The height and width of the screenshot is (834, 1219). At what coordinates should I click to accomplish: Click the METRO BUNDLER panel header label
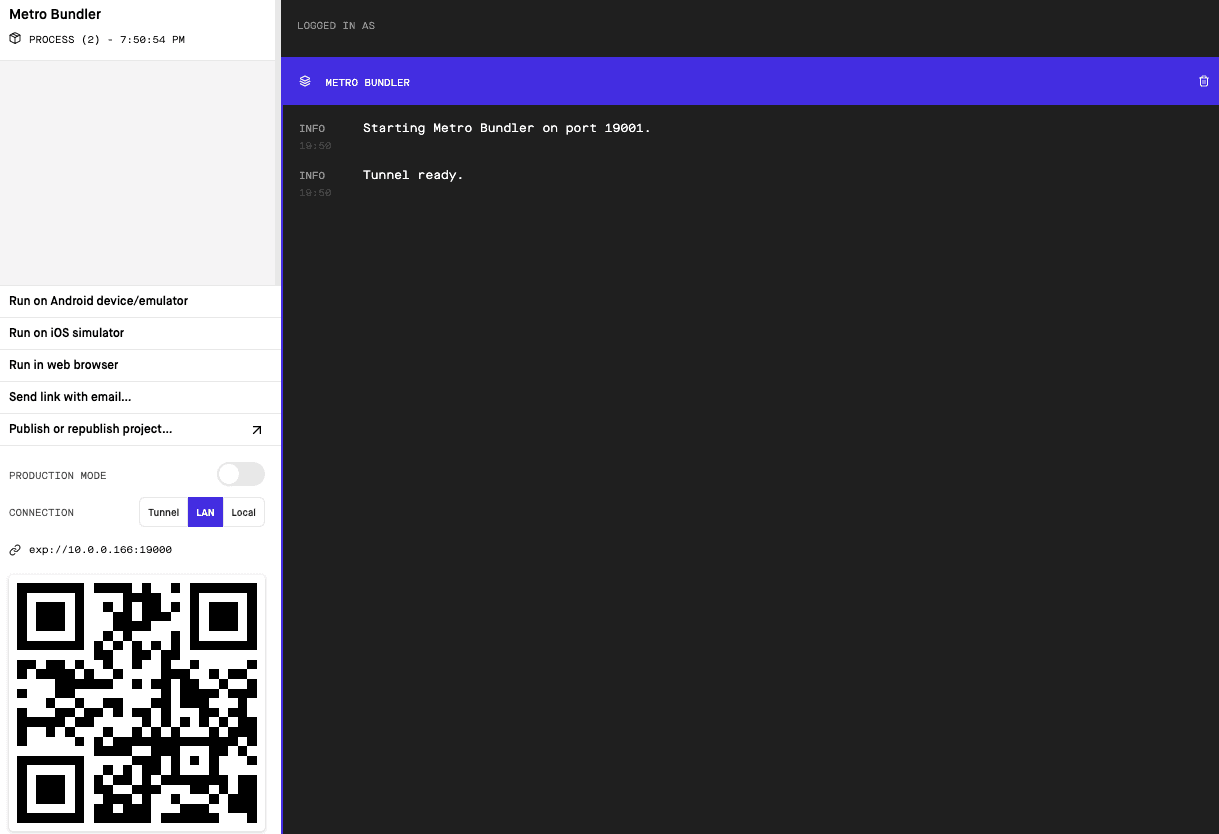coord(367,83)
